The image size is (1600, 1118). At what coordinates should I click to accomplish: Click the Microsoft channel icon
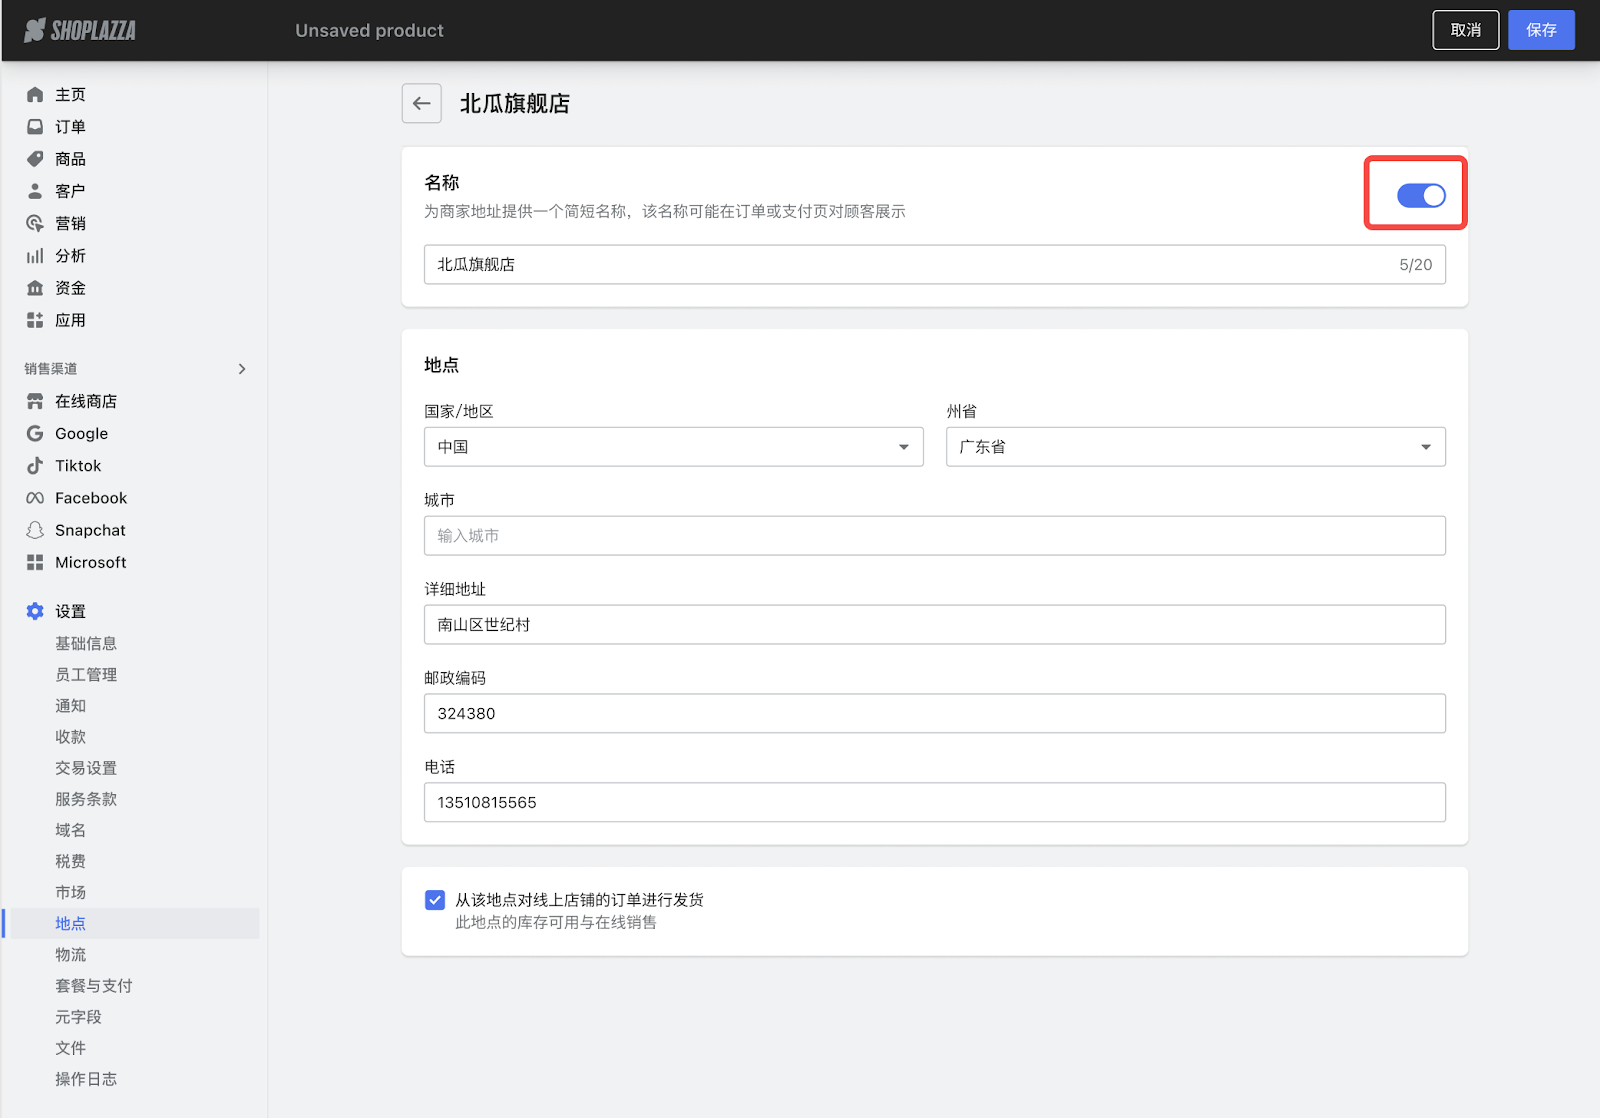point(35,562)
